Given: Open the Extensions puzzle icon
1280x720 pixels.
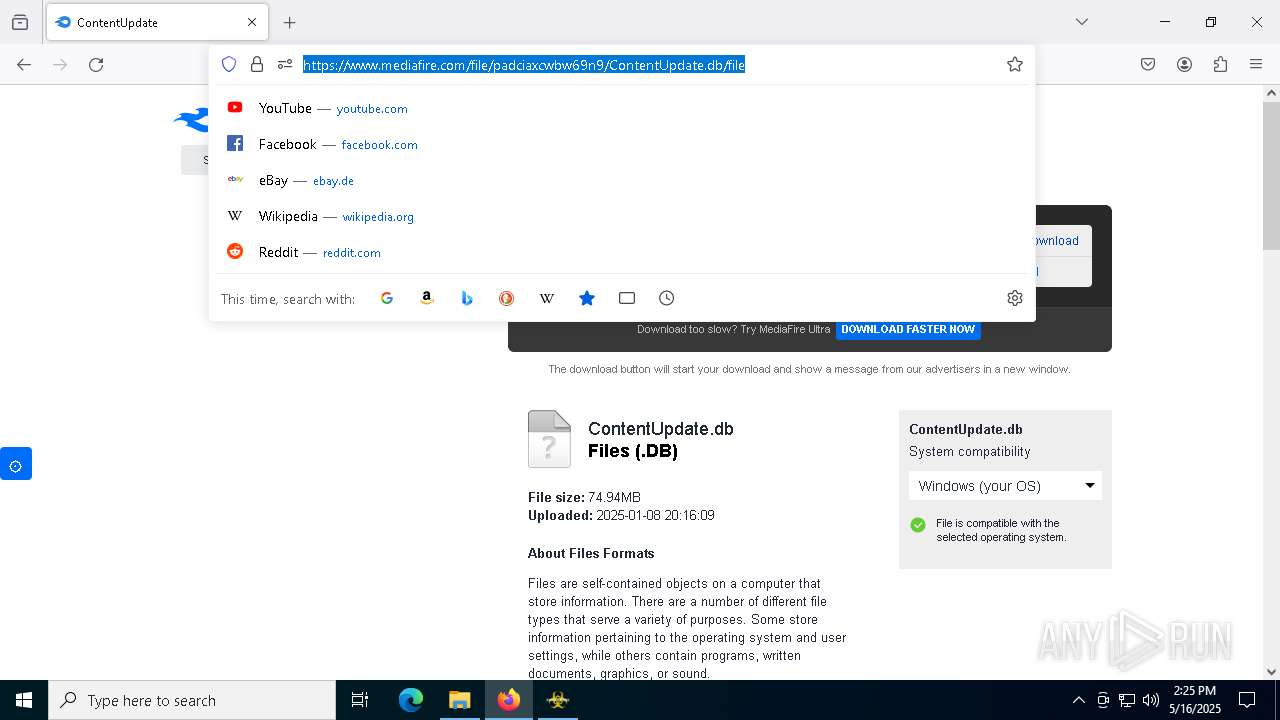Looking at the screenshot, I should 1220,64.
